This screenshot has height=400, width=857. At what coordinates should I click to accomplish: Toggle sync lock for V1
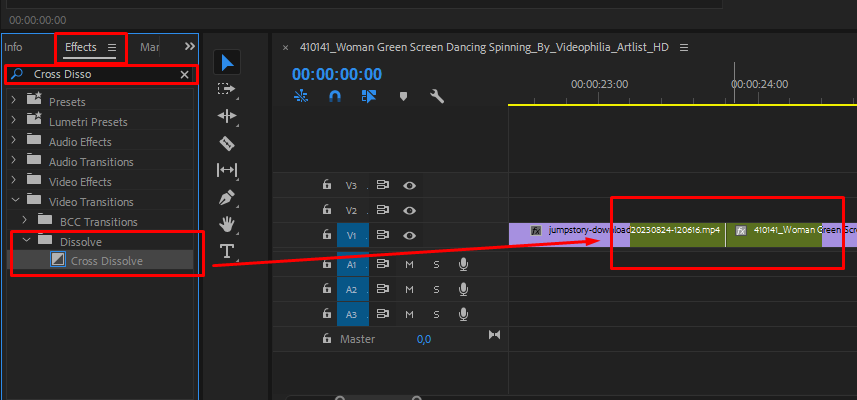383,235
